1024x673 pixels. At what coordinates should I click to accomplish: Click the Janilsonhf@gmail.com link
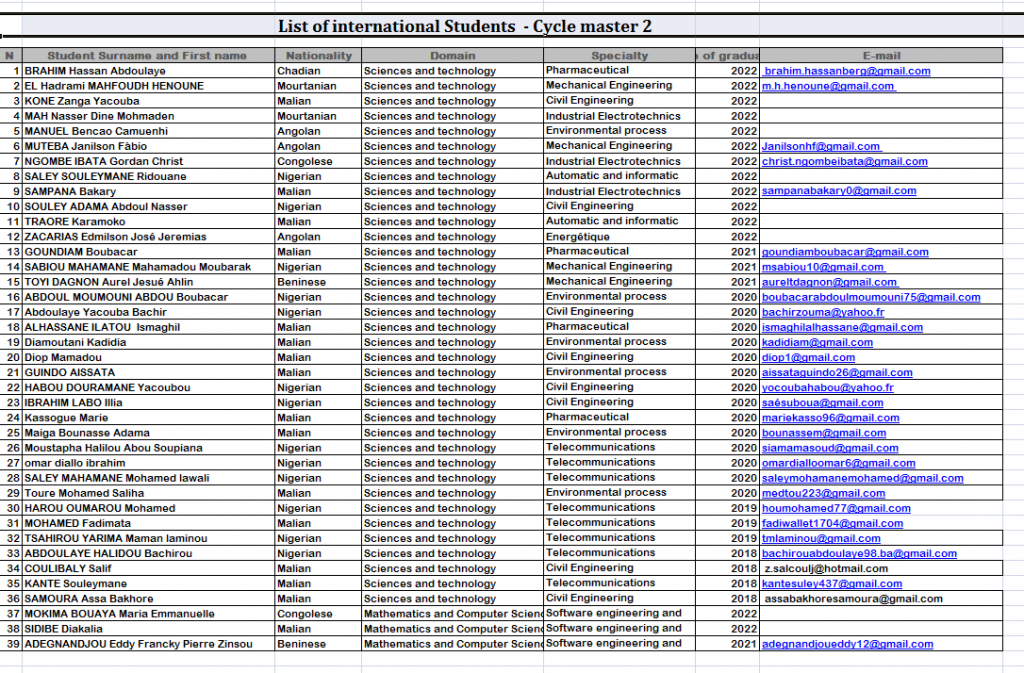[x=821, y=146]
